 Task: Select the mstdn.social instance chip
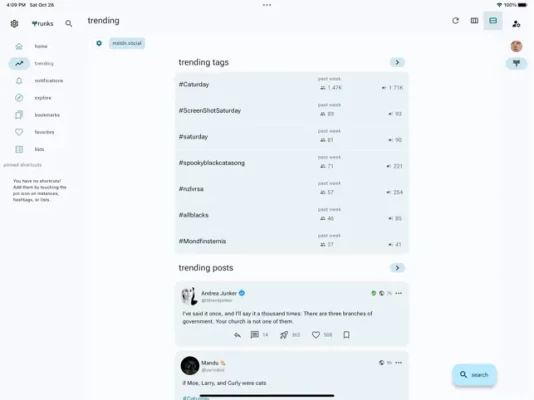pos(127,43)
